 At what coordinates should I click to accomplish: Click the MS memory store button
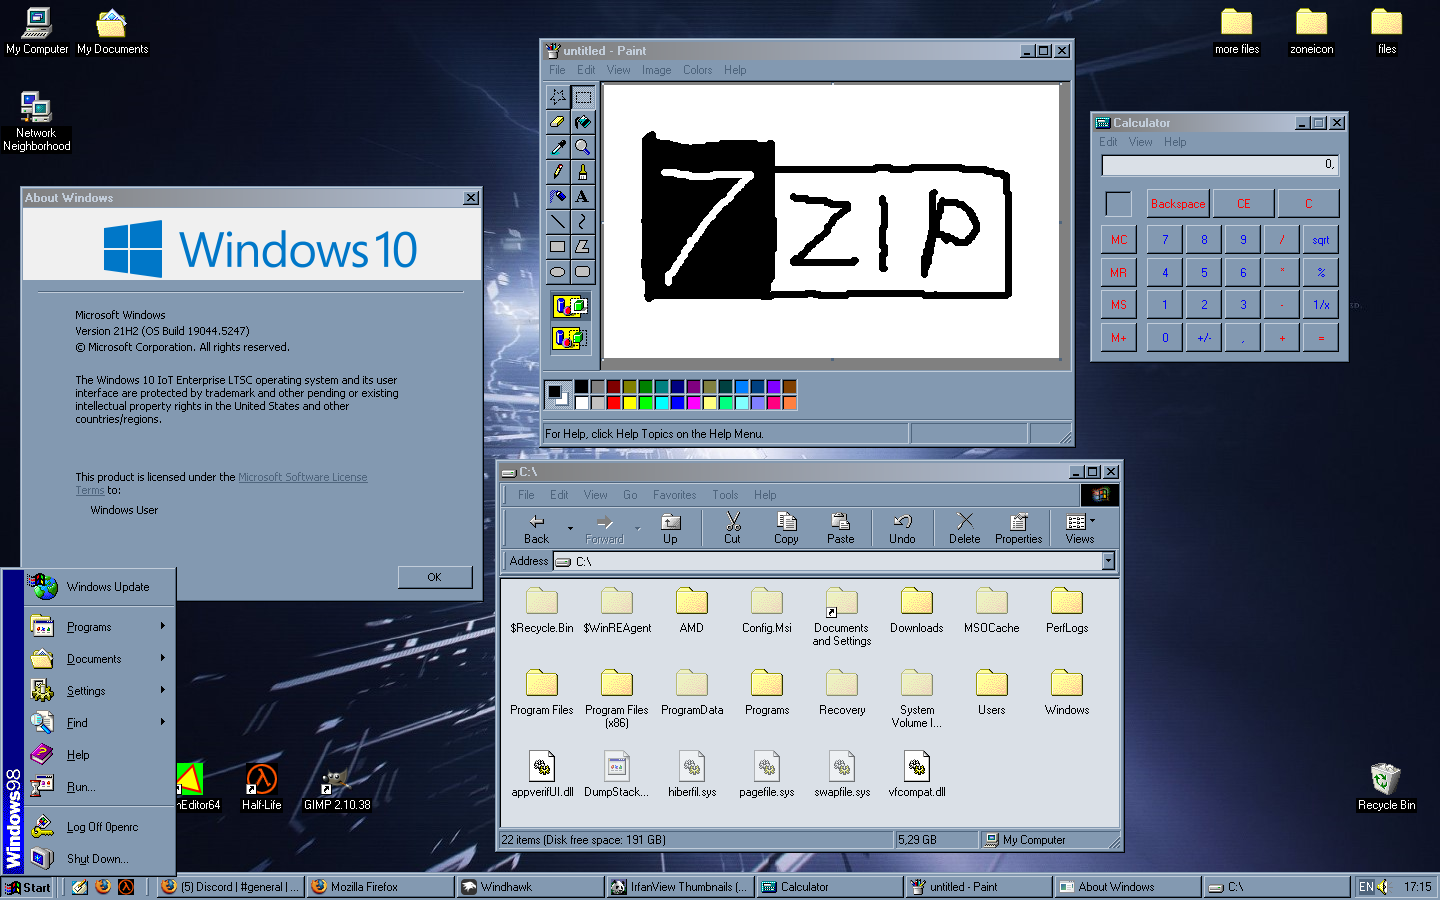(1118, 305)
